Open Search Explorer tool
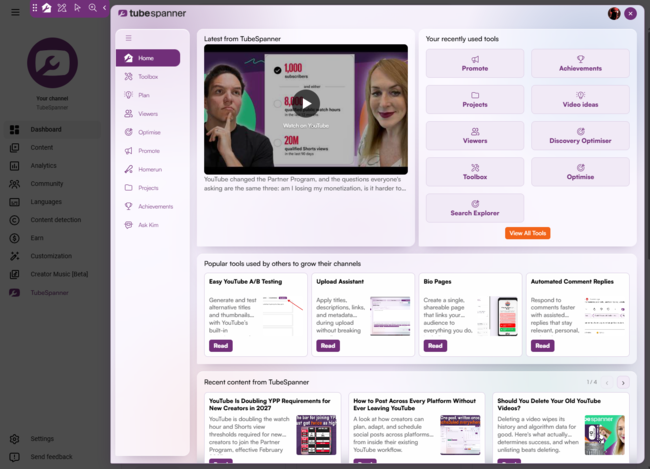650x469 pixels. coord(475,208)
